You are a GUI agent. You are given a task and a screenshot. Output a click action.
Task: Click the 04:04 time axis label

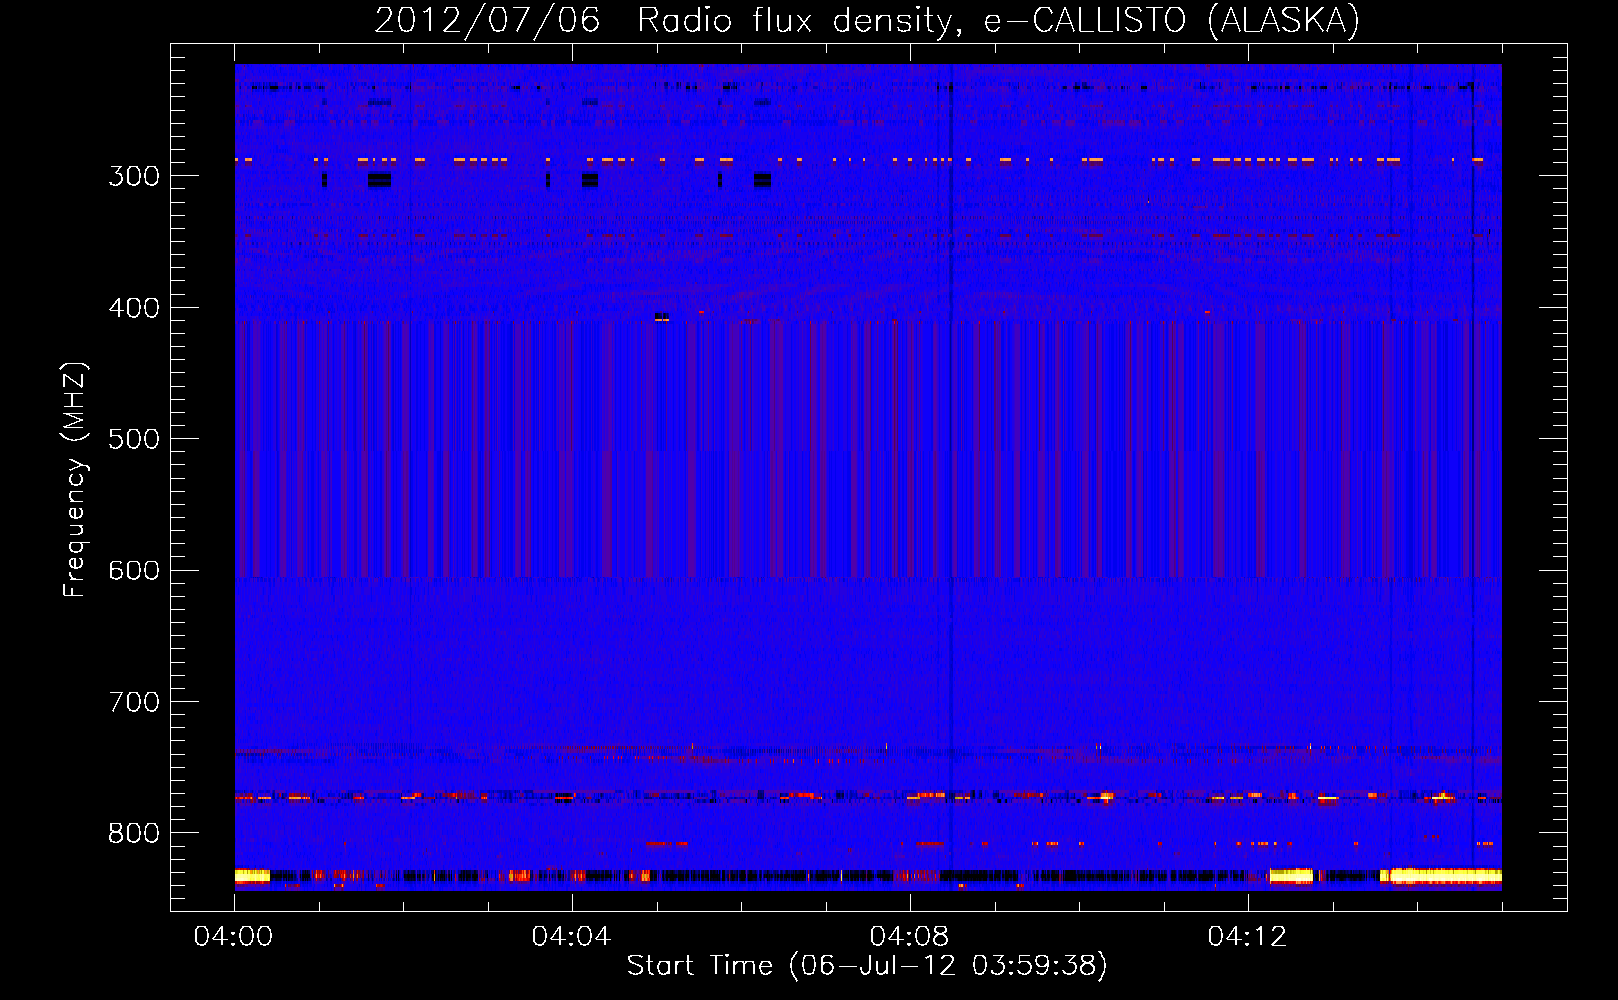571,937
